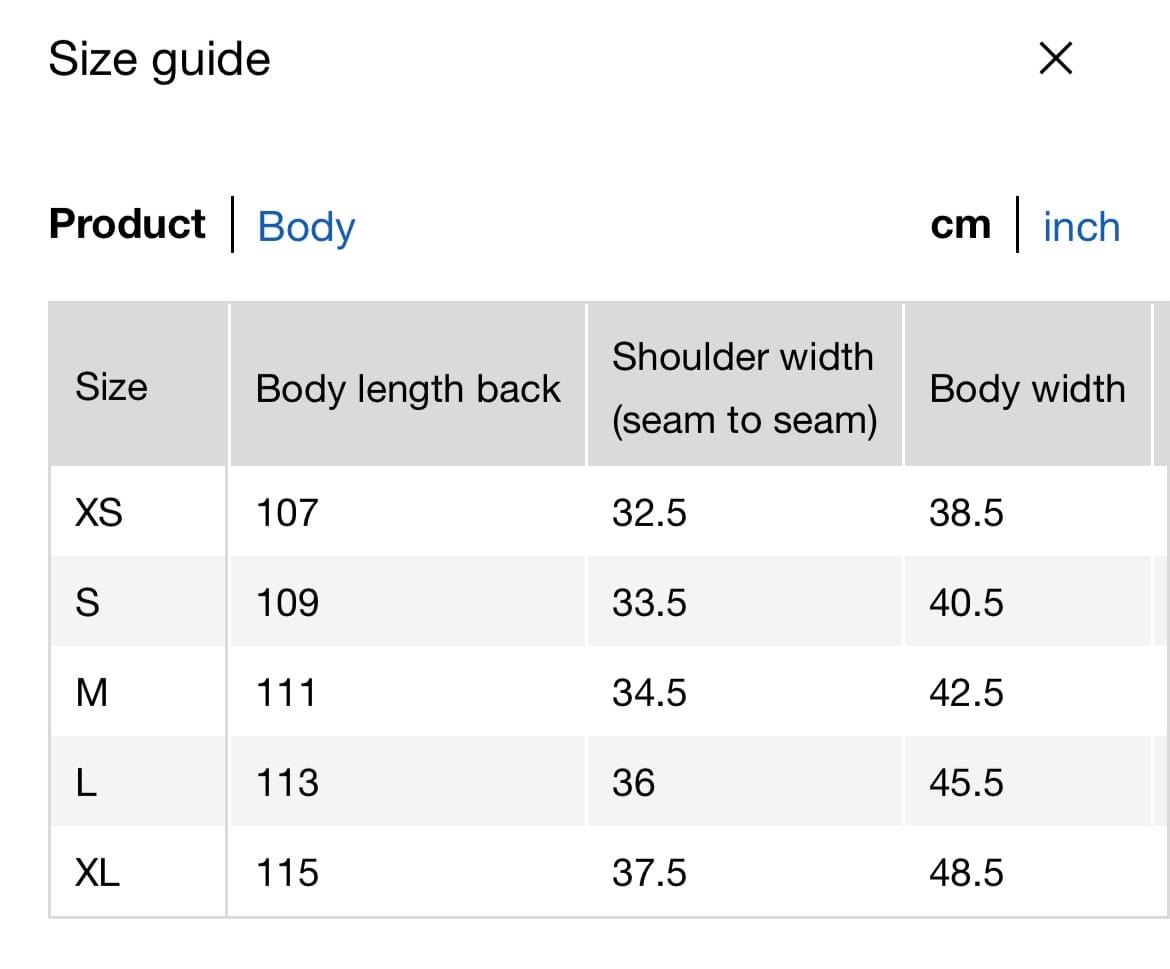Viewport: 1170px width, 969px height.
Task: Click shoulder width 36 for size L
Action: click(x=634, y=783)
